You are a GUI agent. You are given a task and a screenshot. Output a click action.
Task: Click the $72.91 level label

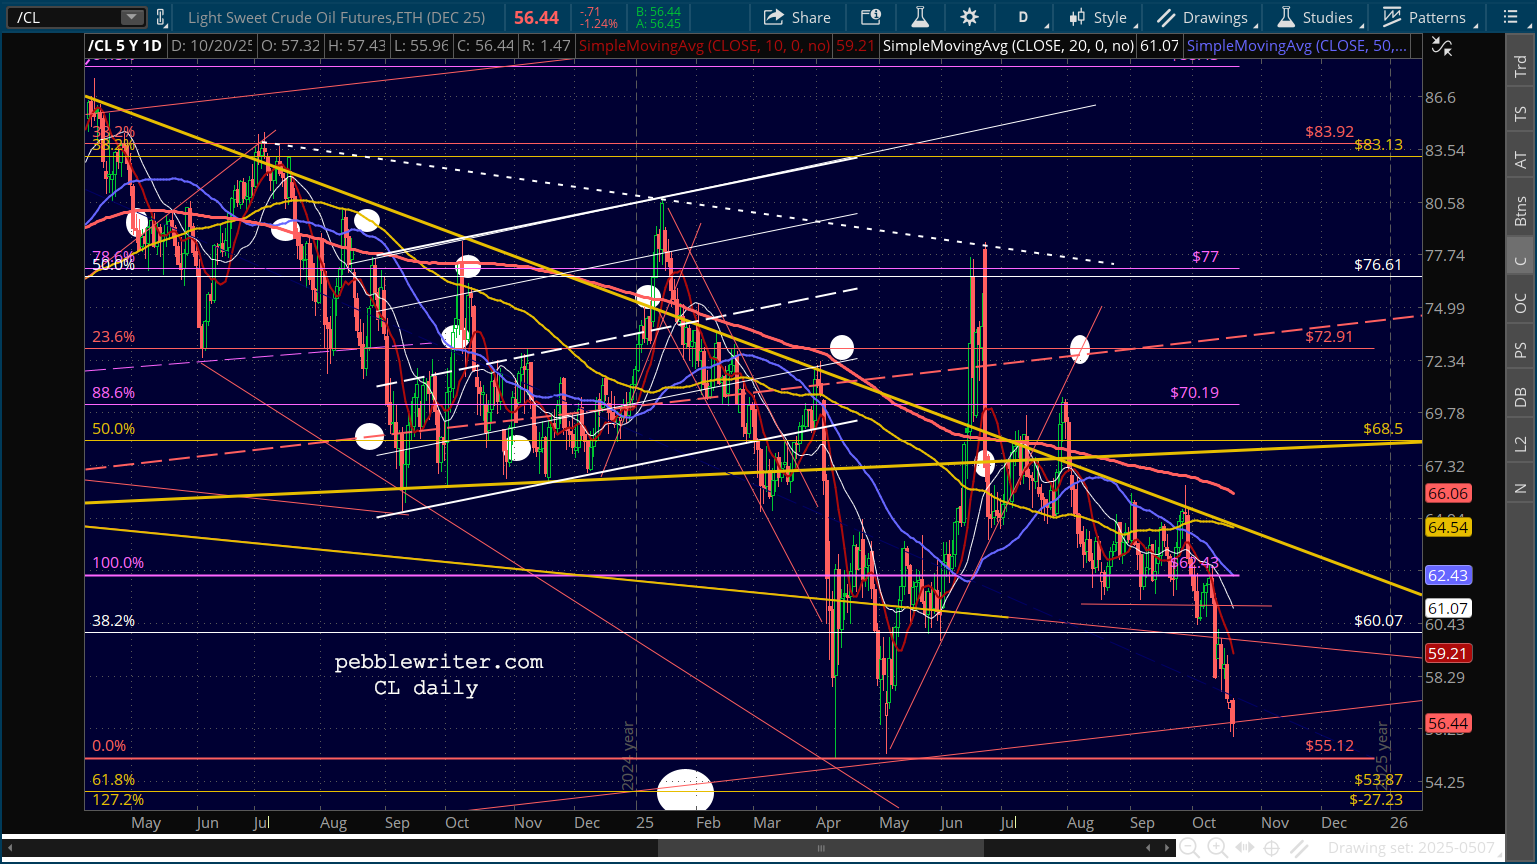point(1329,336)
